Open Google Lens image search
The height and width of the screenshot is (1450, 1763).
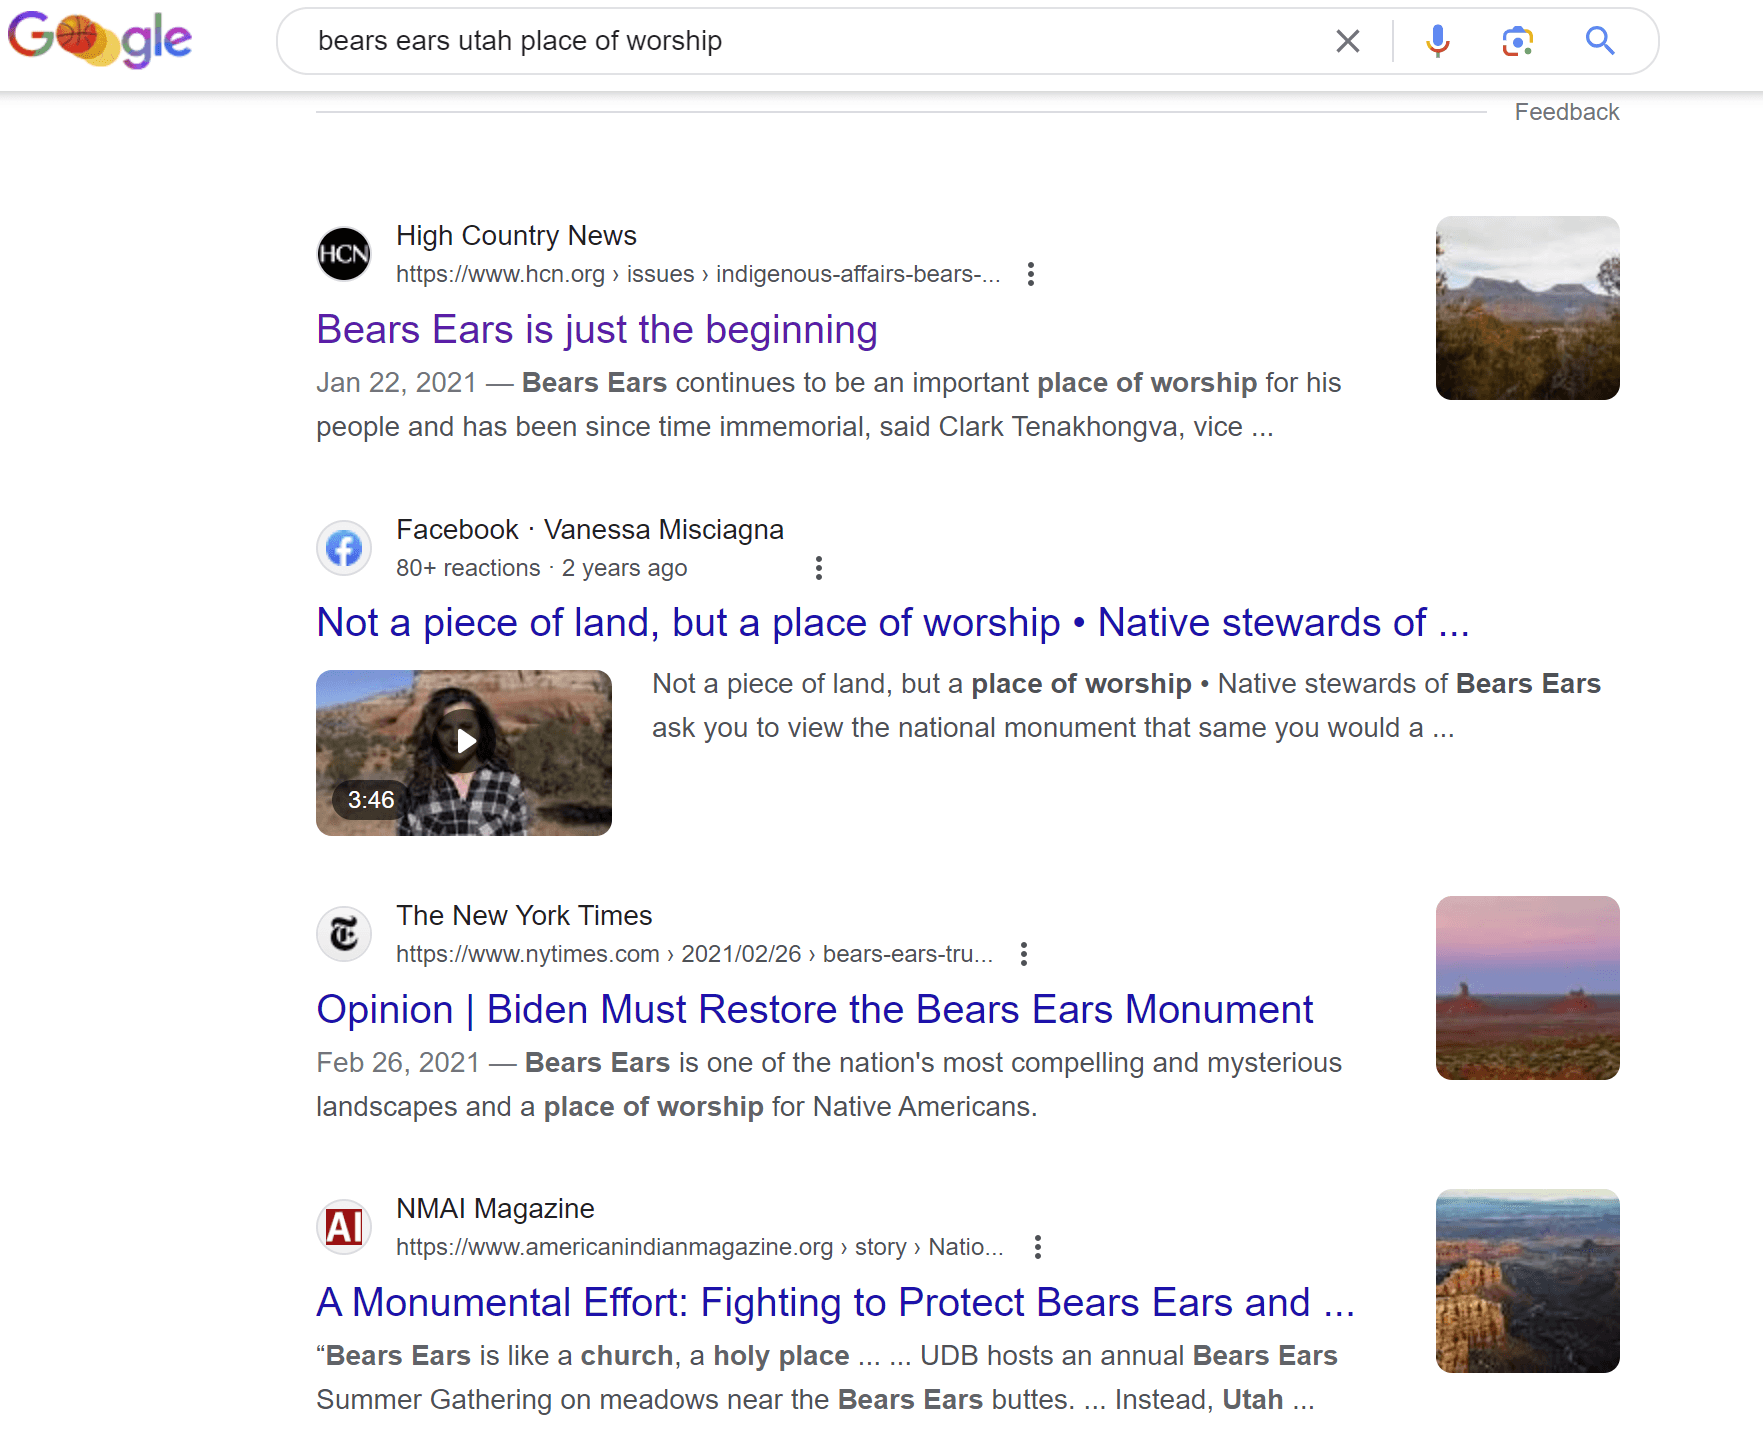[x=1517, y=41]
